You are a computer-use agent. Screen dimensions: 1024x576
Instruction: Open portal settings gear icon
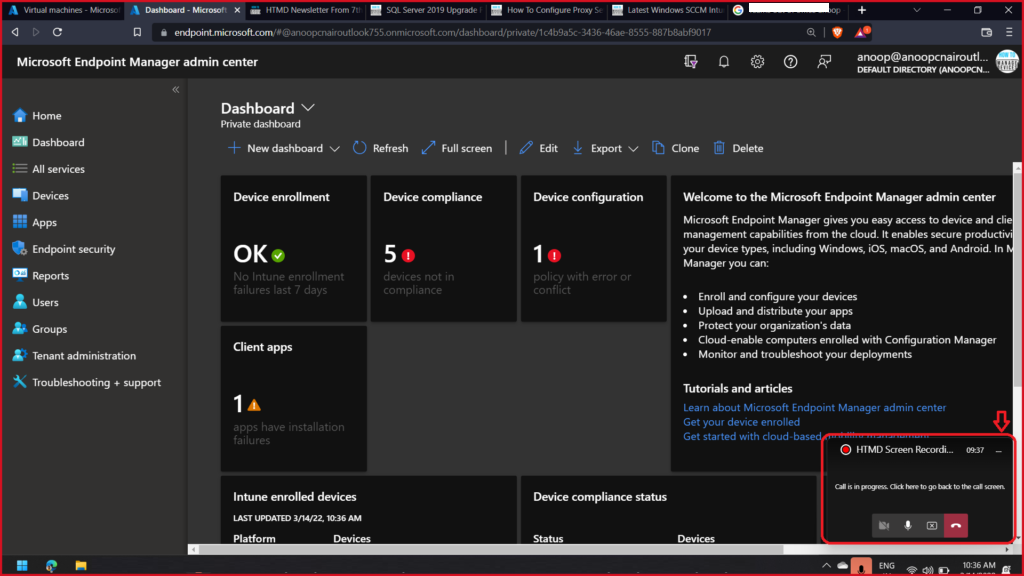(x=757, y=61)
